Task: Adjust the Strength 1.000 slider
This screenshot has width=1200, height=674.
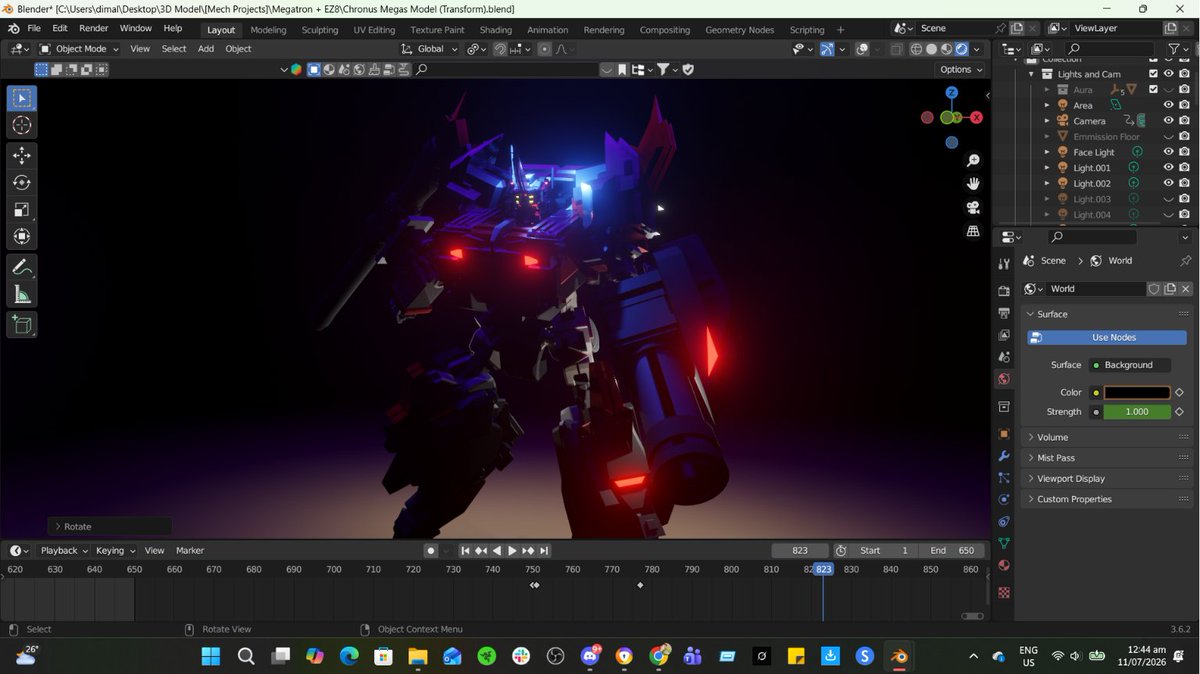Action: tap(1137, 412)
